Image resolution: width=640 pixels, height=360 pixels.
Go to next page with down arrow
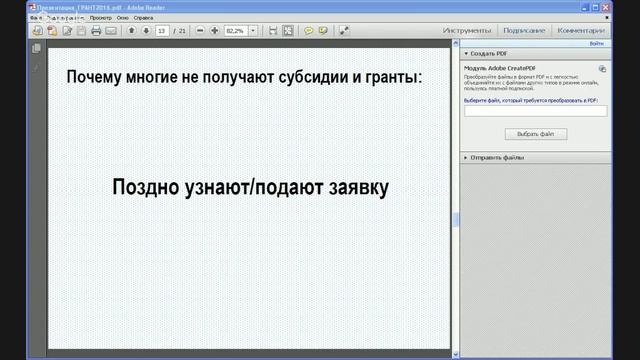click(x=146, y=31)
